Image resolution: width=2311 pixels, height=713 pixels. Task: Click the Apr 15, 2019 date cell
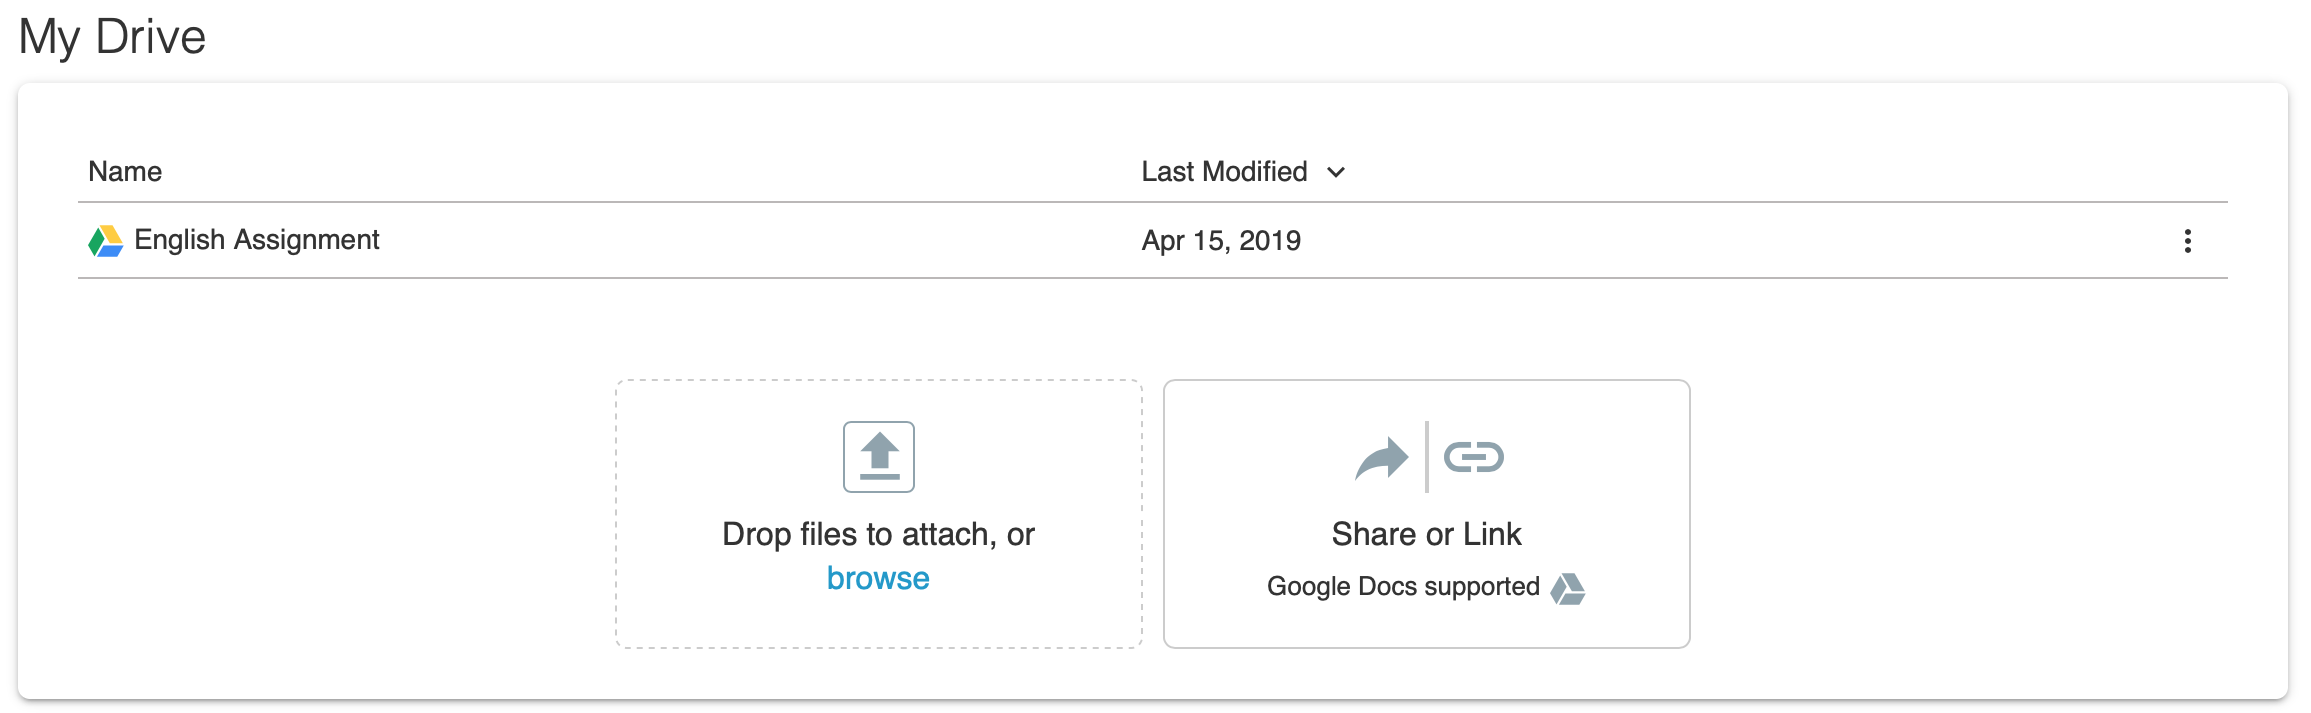tap(1221, 240)
